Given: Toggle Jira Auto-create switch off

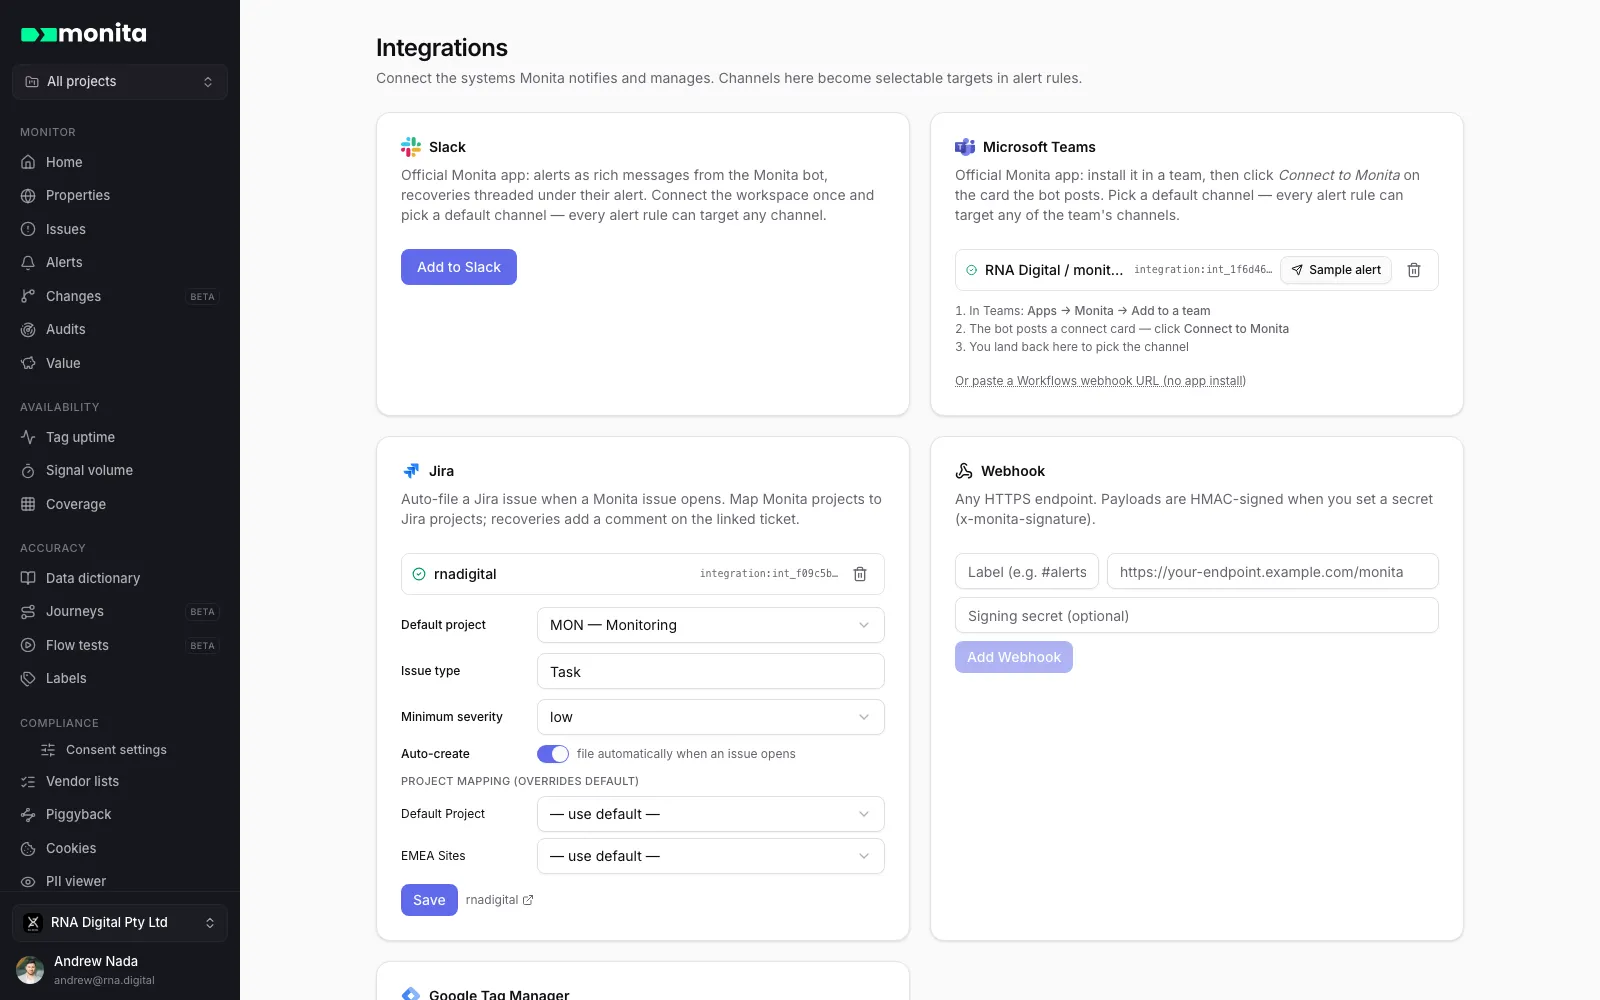Looking at the screenshot, I should [x=553, y=754].
